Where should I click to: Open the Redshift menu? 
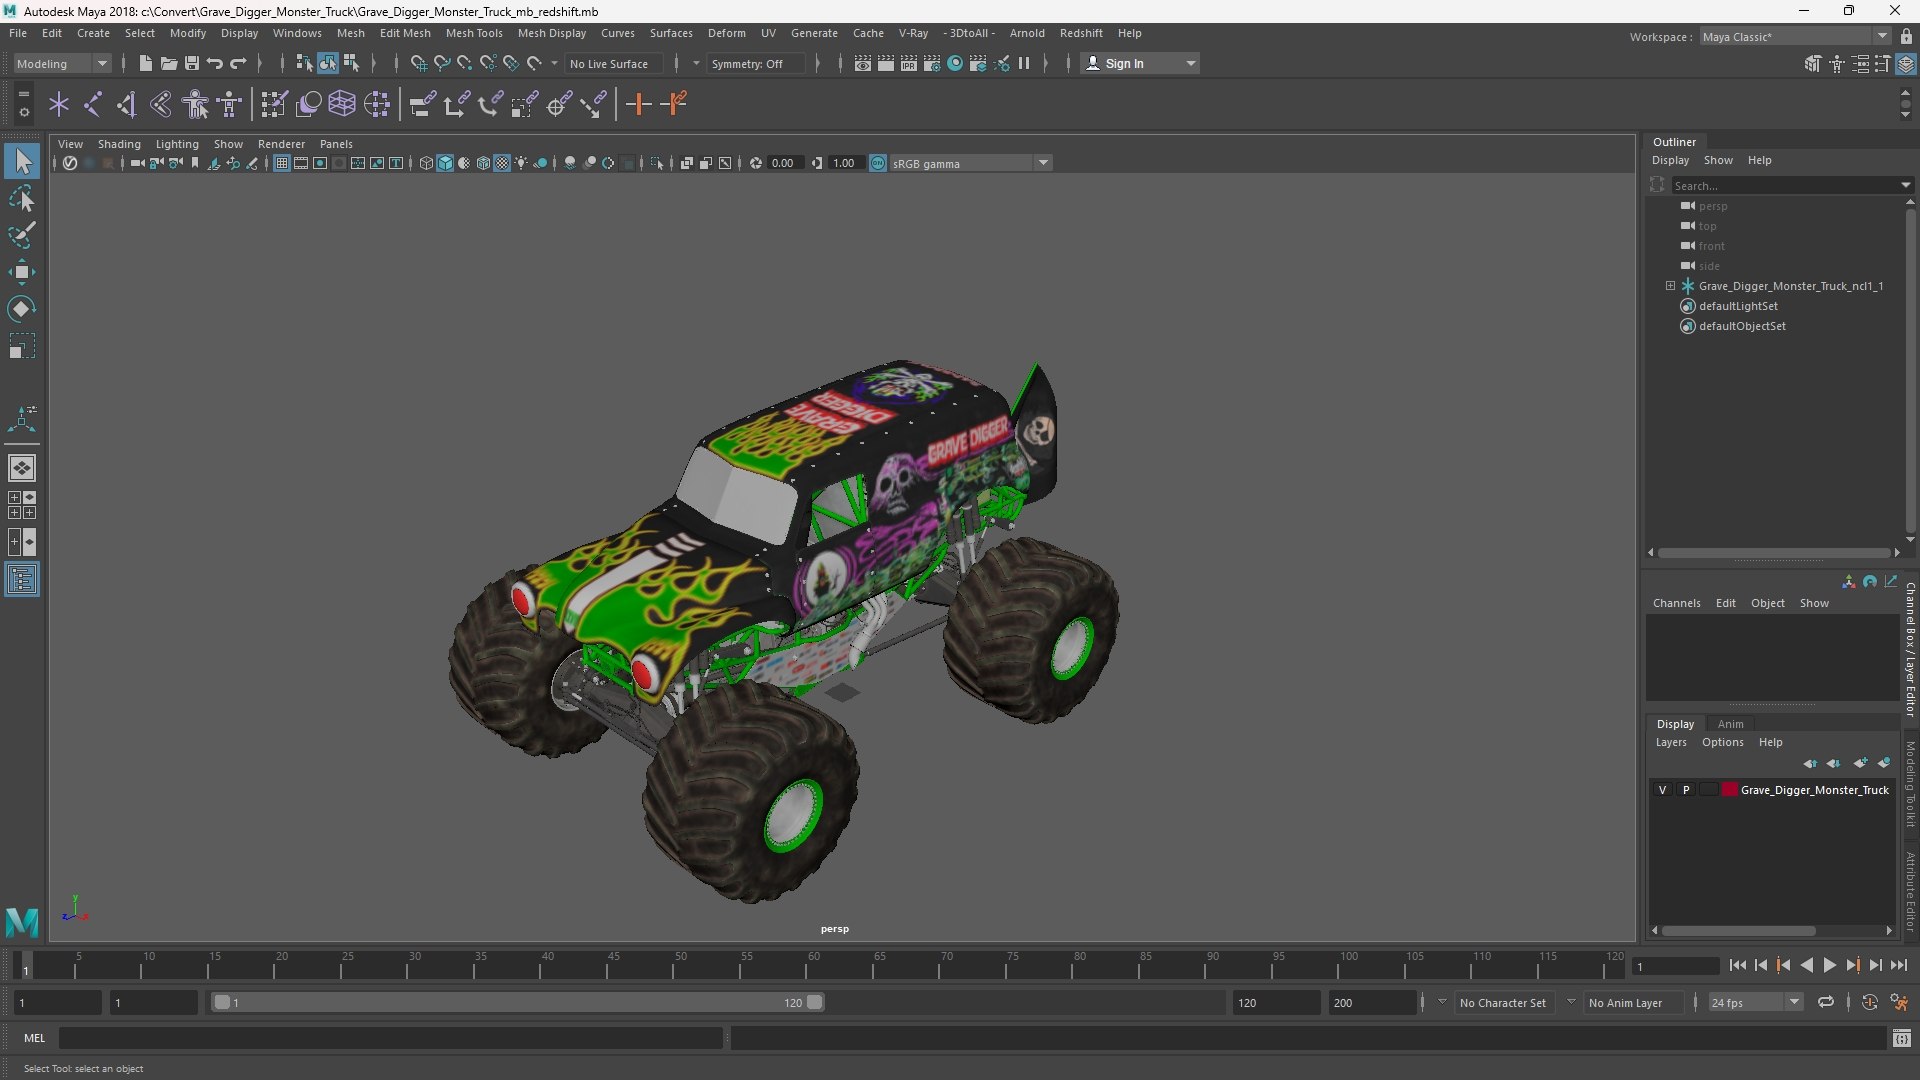[1080, 33]
